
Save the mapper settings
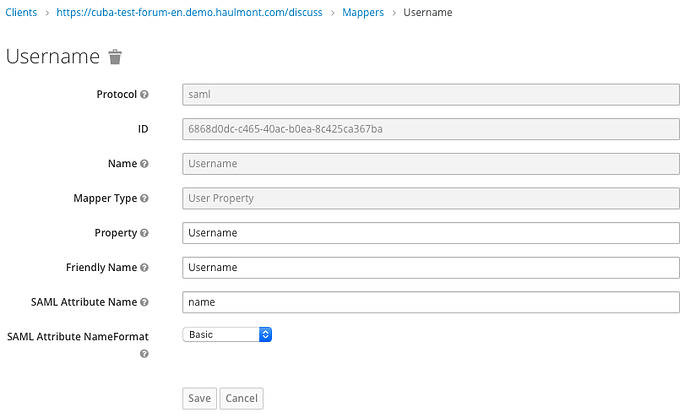[x=199, y=399]
